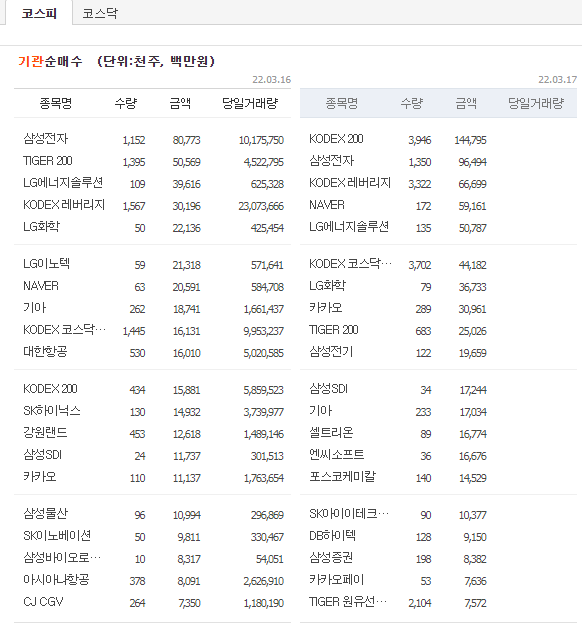Open 삼성물산 stock link
582x631 pixels.
[45, 514]
